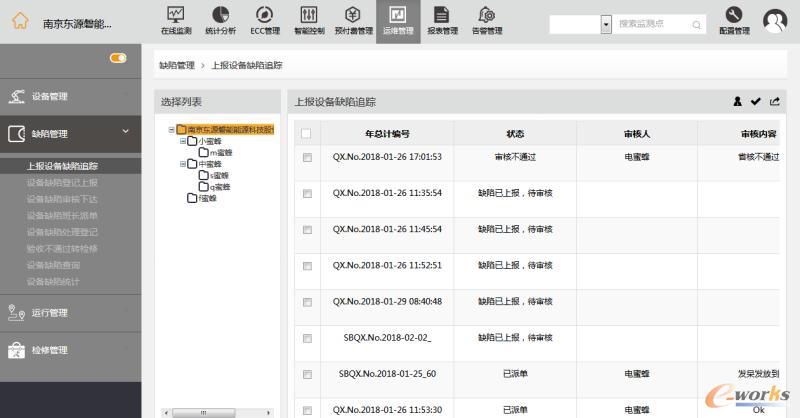Sort by 状态 column header
The image size is (800, 418).
515,134
